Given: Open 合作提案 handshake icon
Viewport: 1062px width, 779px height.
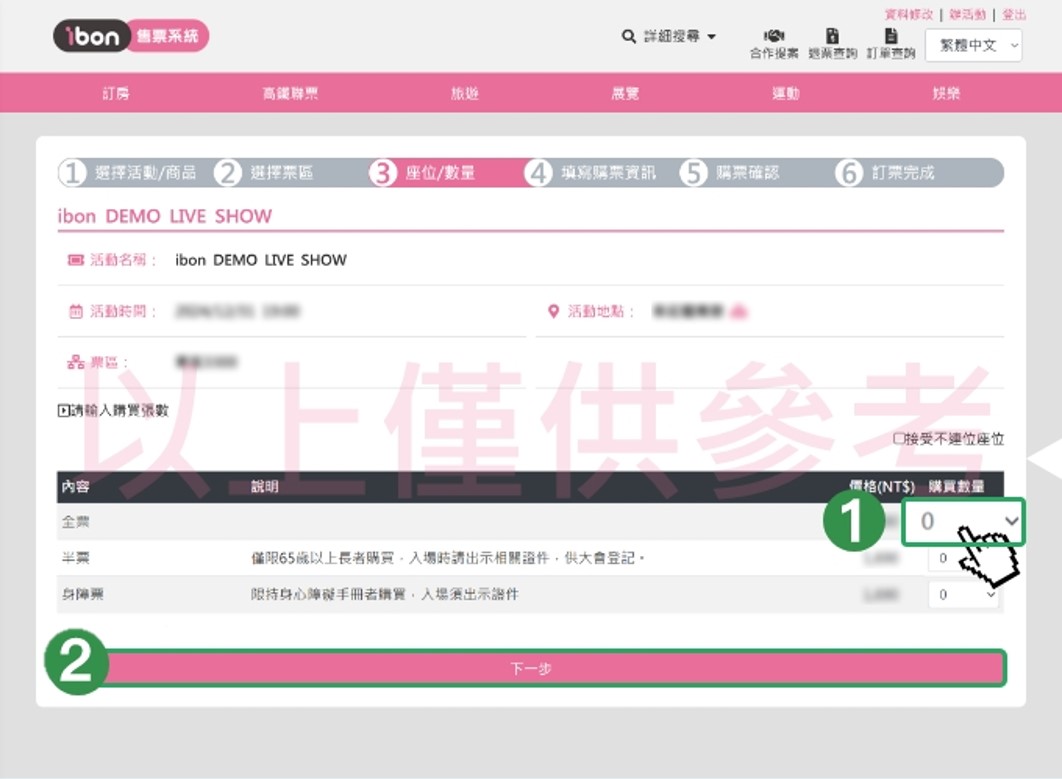Looking at the screenshot, I should (773, 37).
